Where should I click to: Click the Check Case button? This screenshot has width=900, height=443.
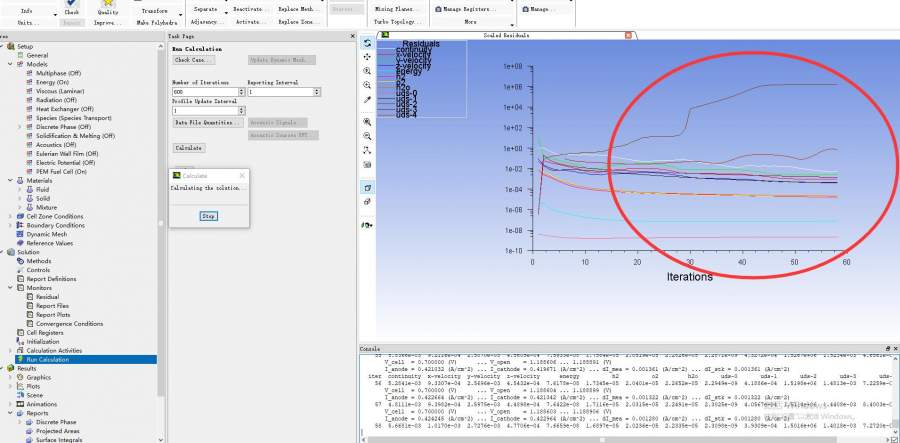(x=194, y=60)
